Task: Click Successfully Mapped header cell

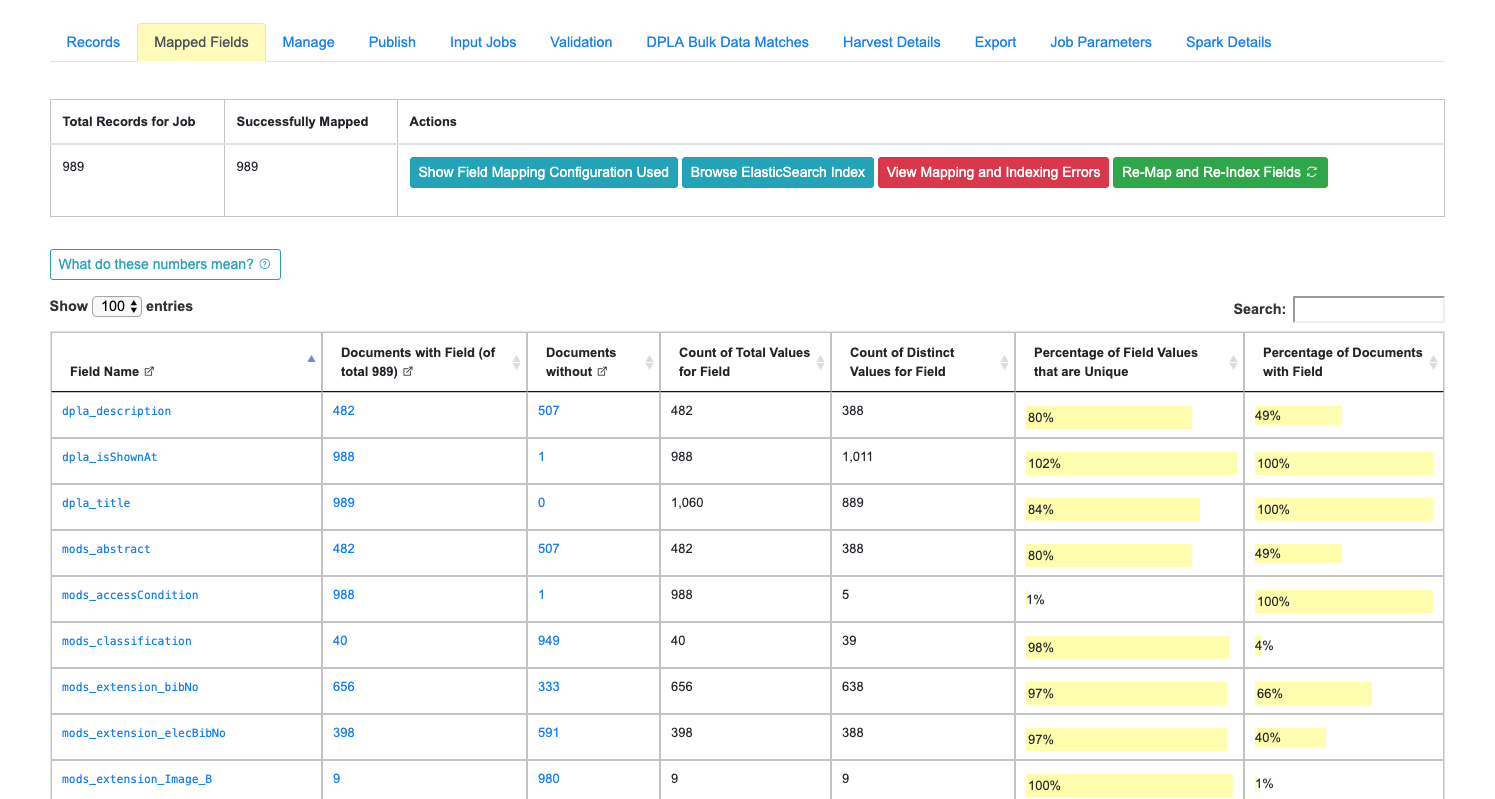Action: pyautogui.click(x=311, y=122)
